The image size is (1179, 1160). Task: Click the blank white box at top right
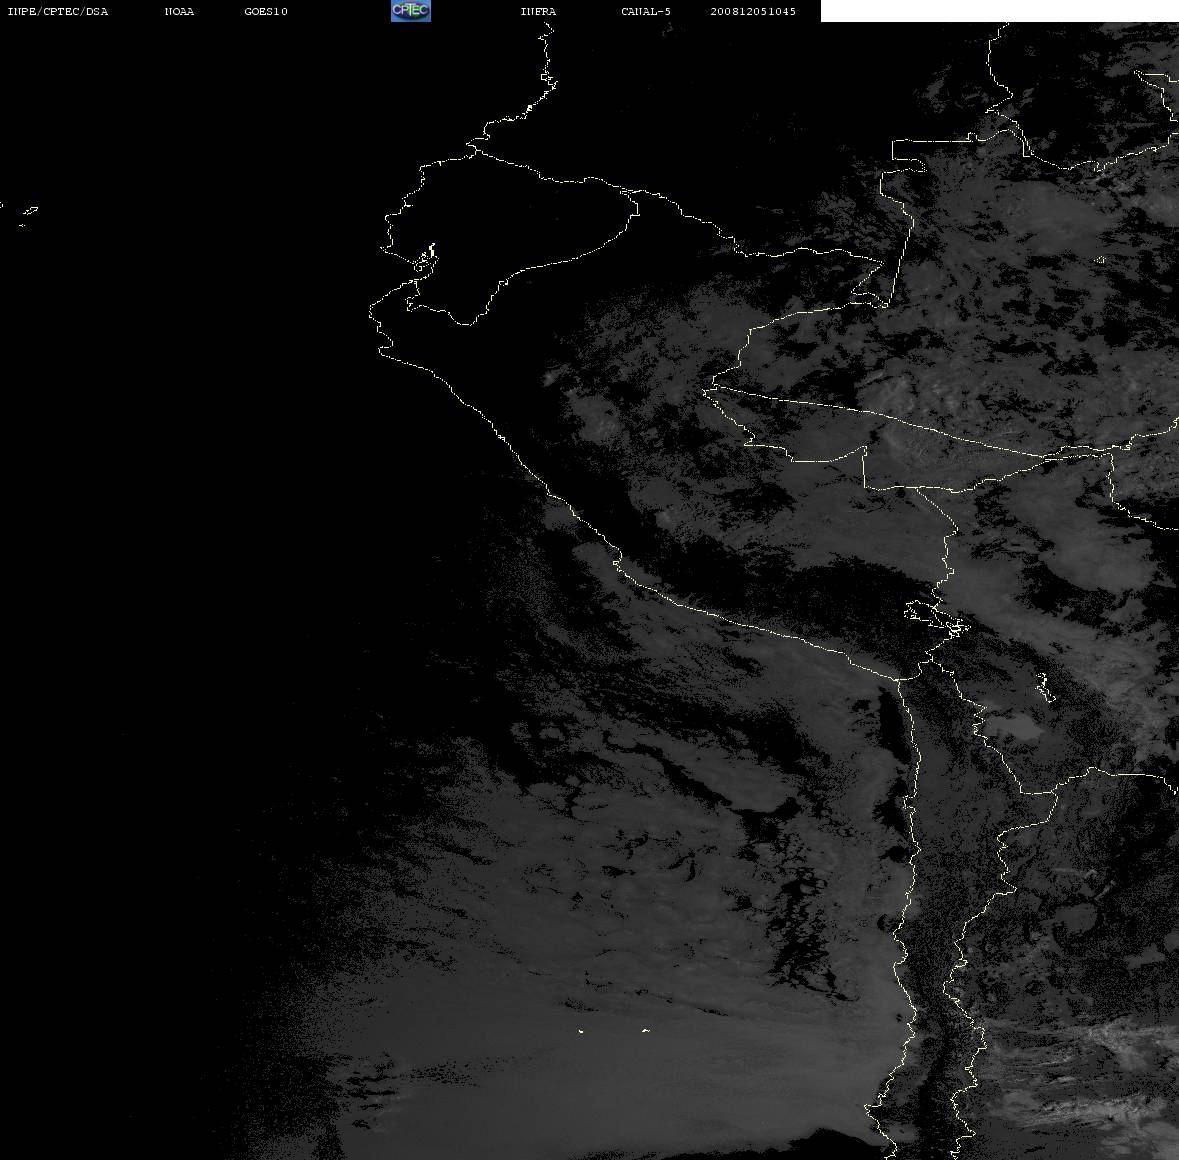(x=999, y=11)
